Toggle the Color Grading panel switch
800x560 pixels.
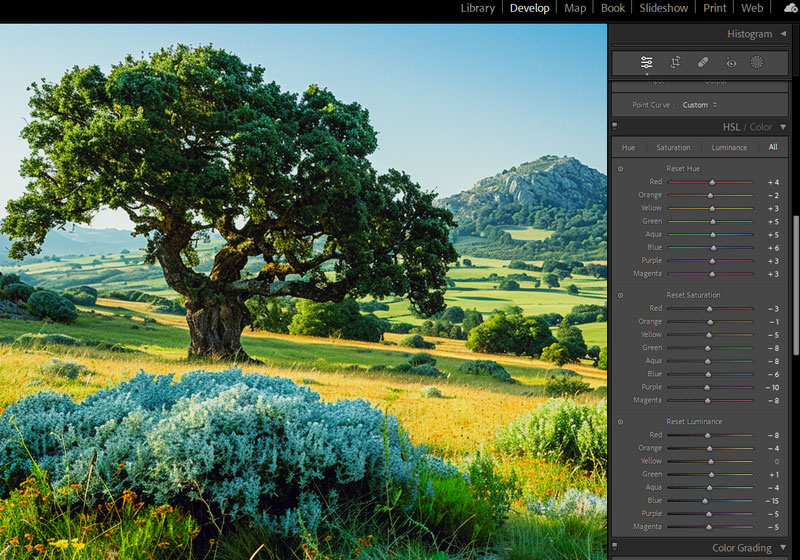614,547
